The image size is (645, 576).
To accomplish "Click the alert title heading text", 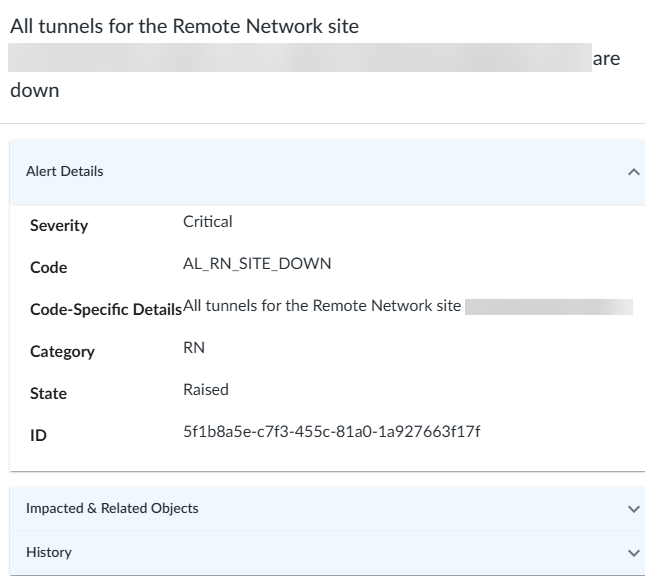I will click(x=184, y=27).
